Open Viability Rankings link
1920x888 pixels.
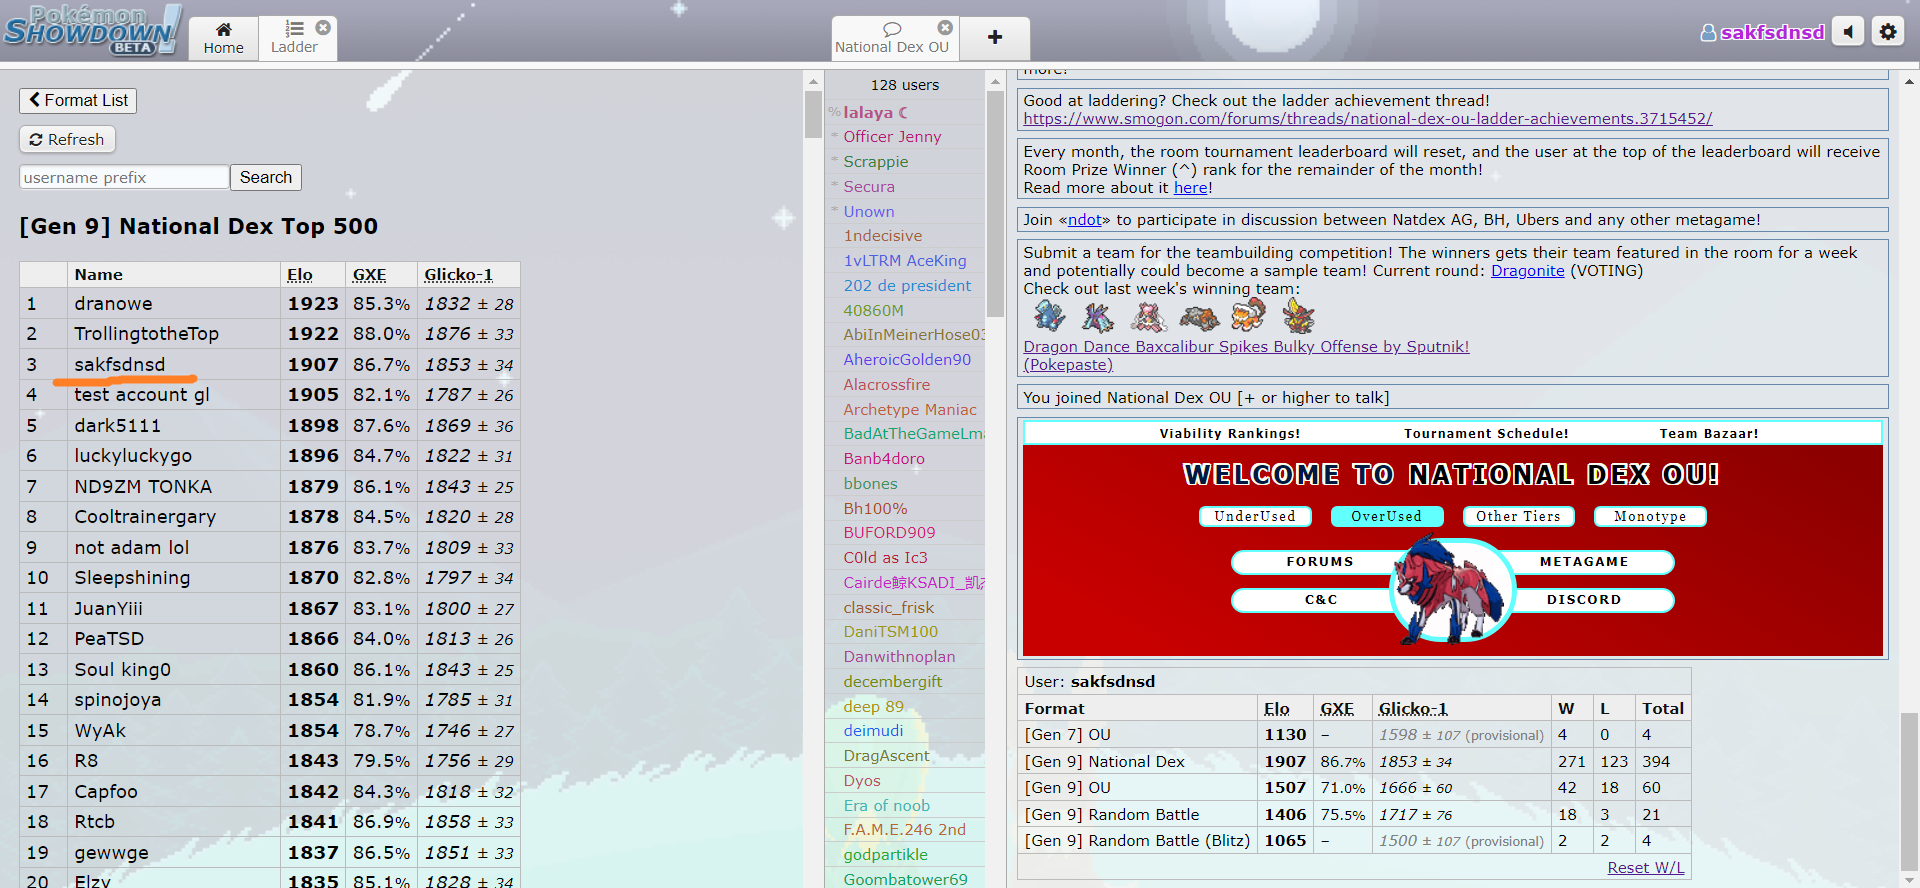1229,433
